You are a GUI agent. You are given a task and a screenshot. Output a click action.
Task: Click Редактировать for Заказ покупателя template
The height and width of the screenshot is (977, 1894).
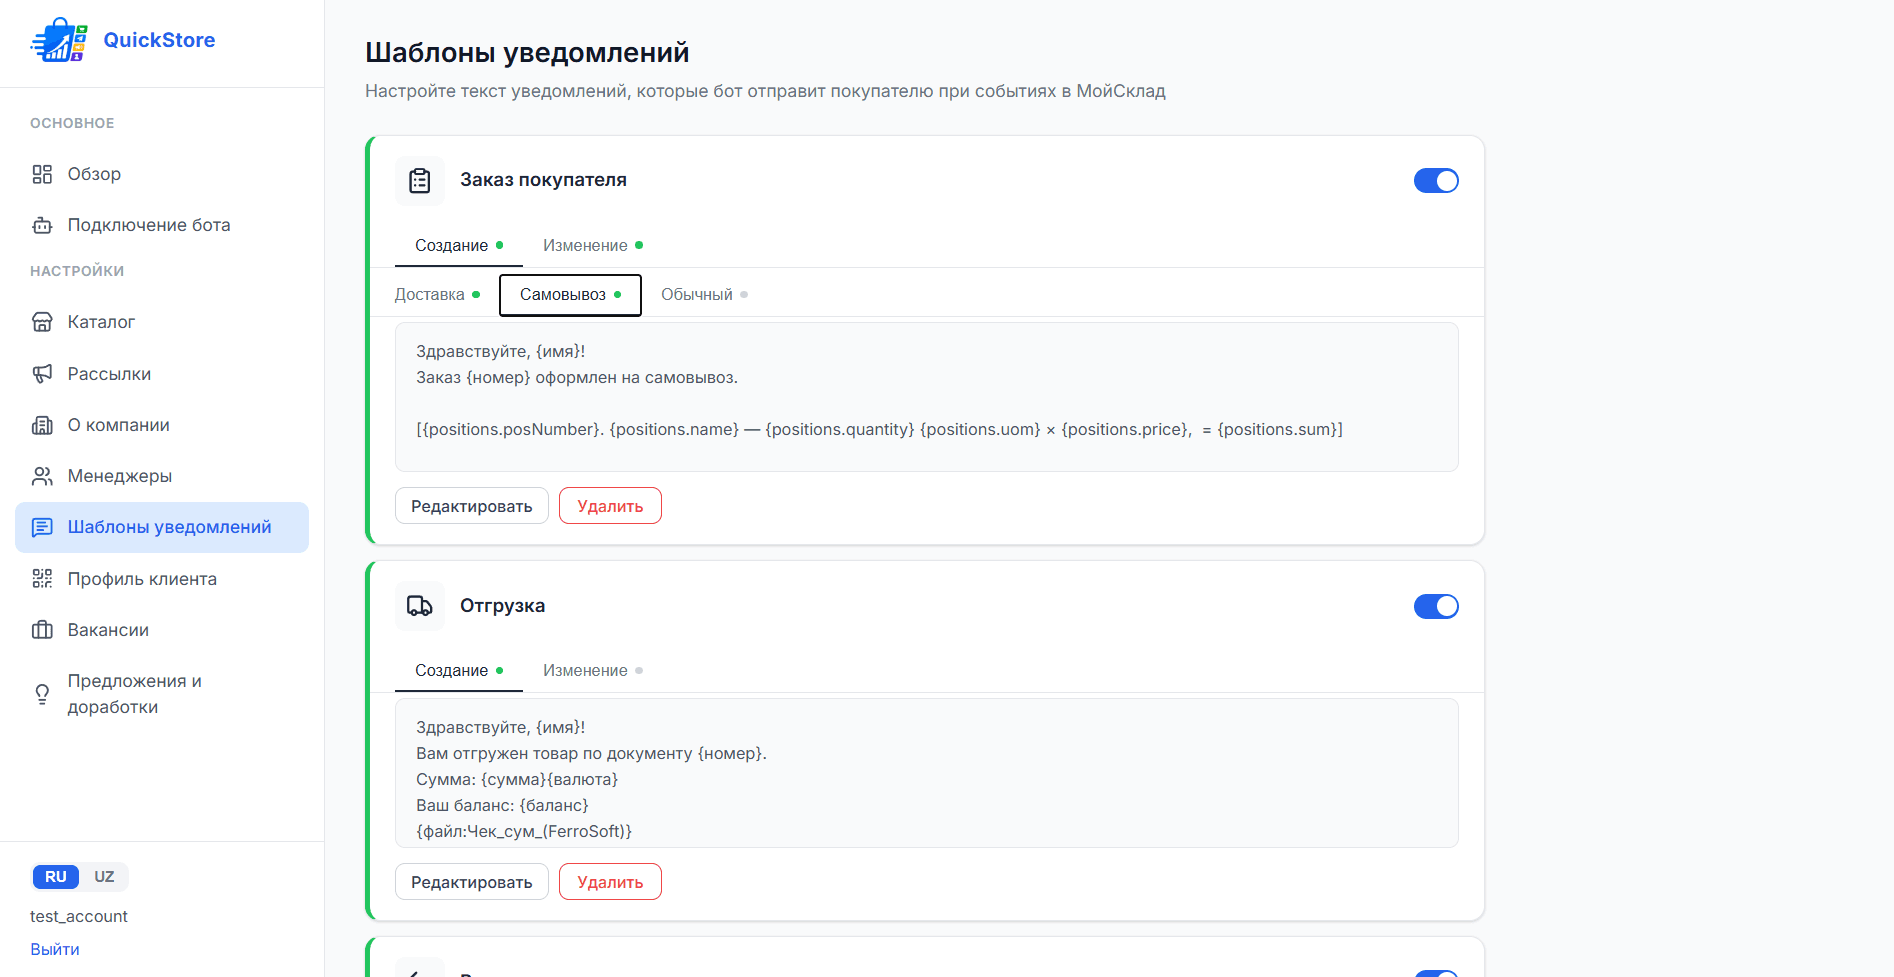pos(472,506)
